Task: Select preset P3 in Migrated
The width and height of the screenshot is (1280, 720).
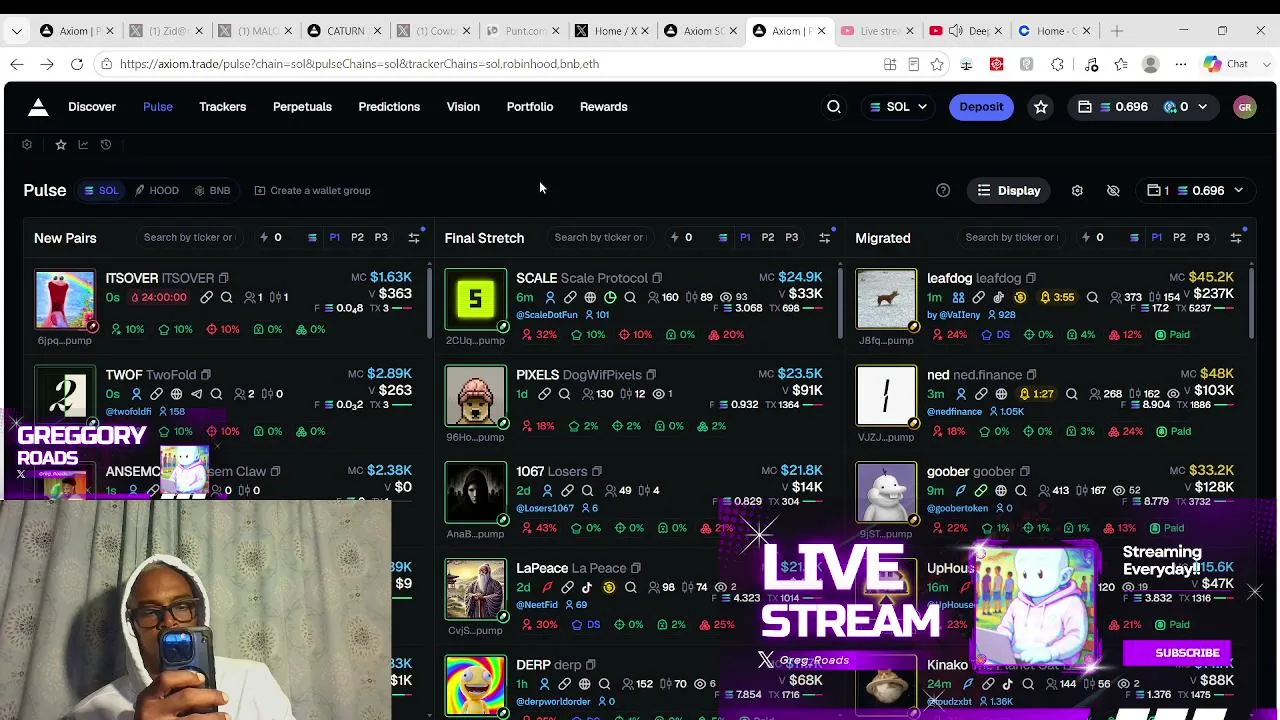Action: [1203, 238]
